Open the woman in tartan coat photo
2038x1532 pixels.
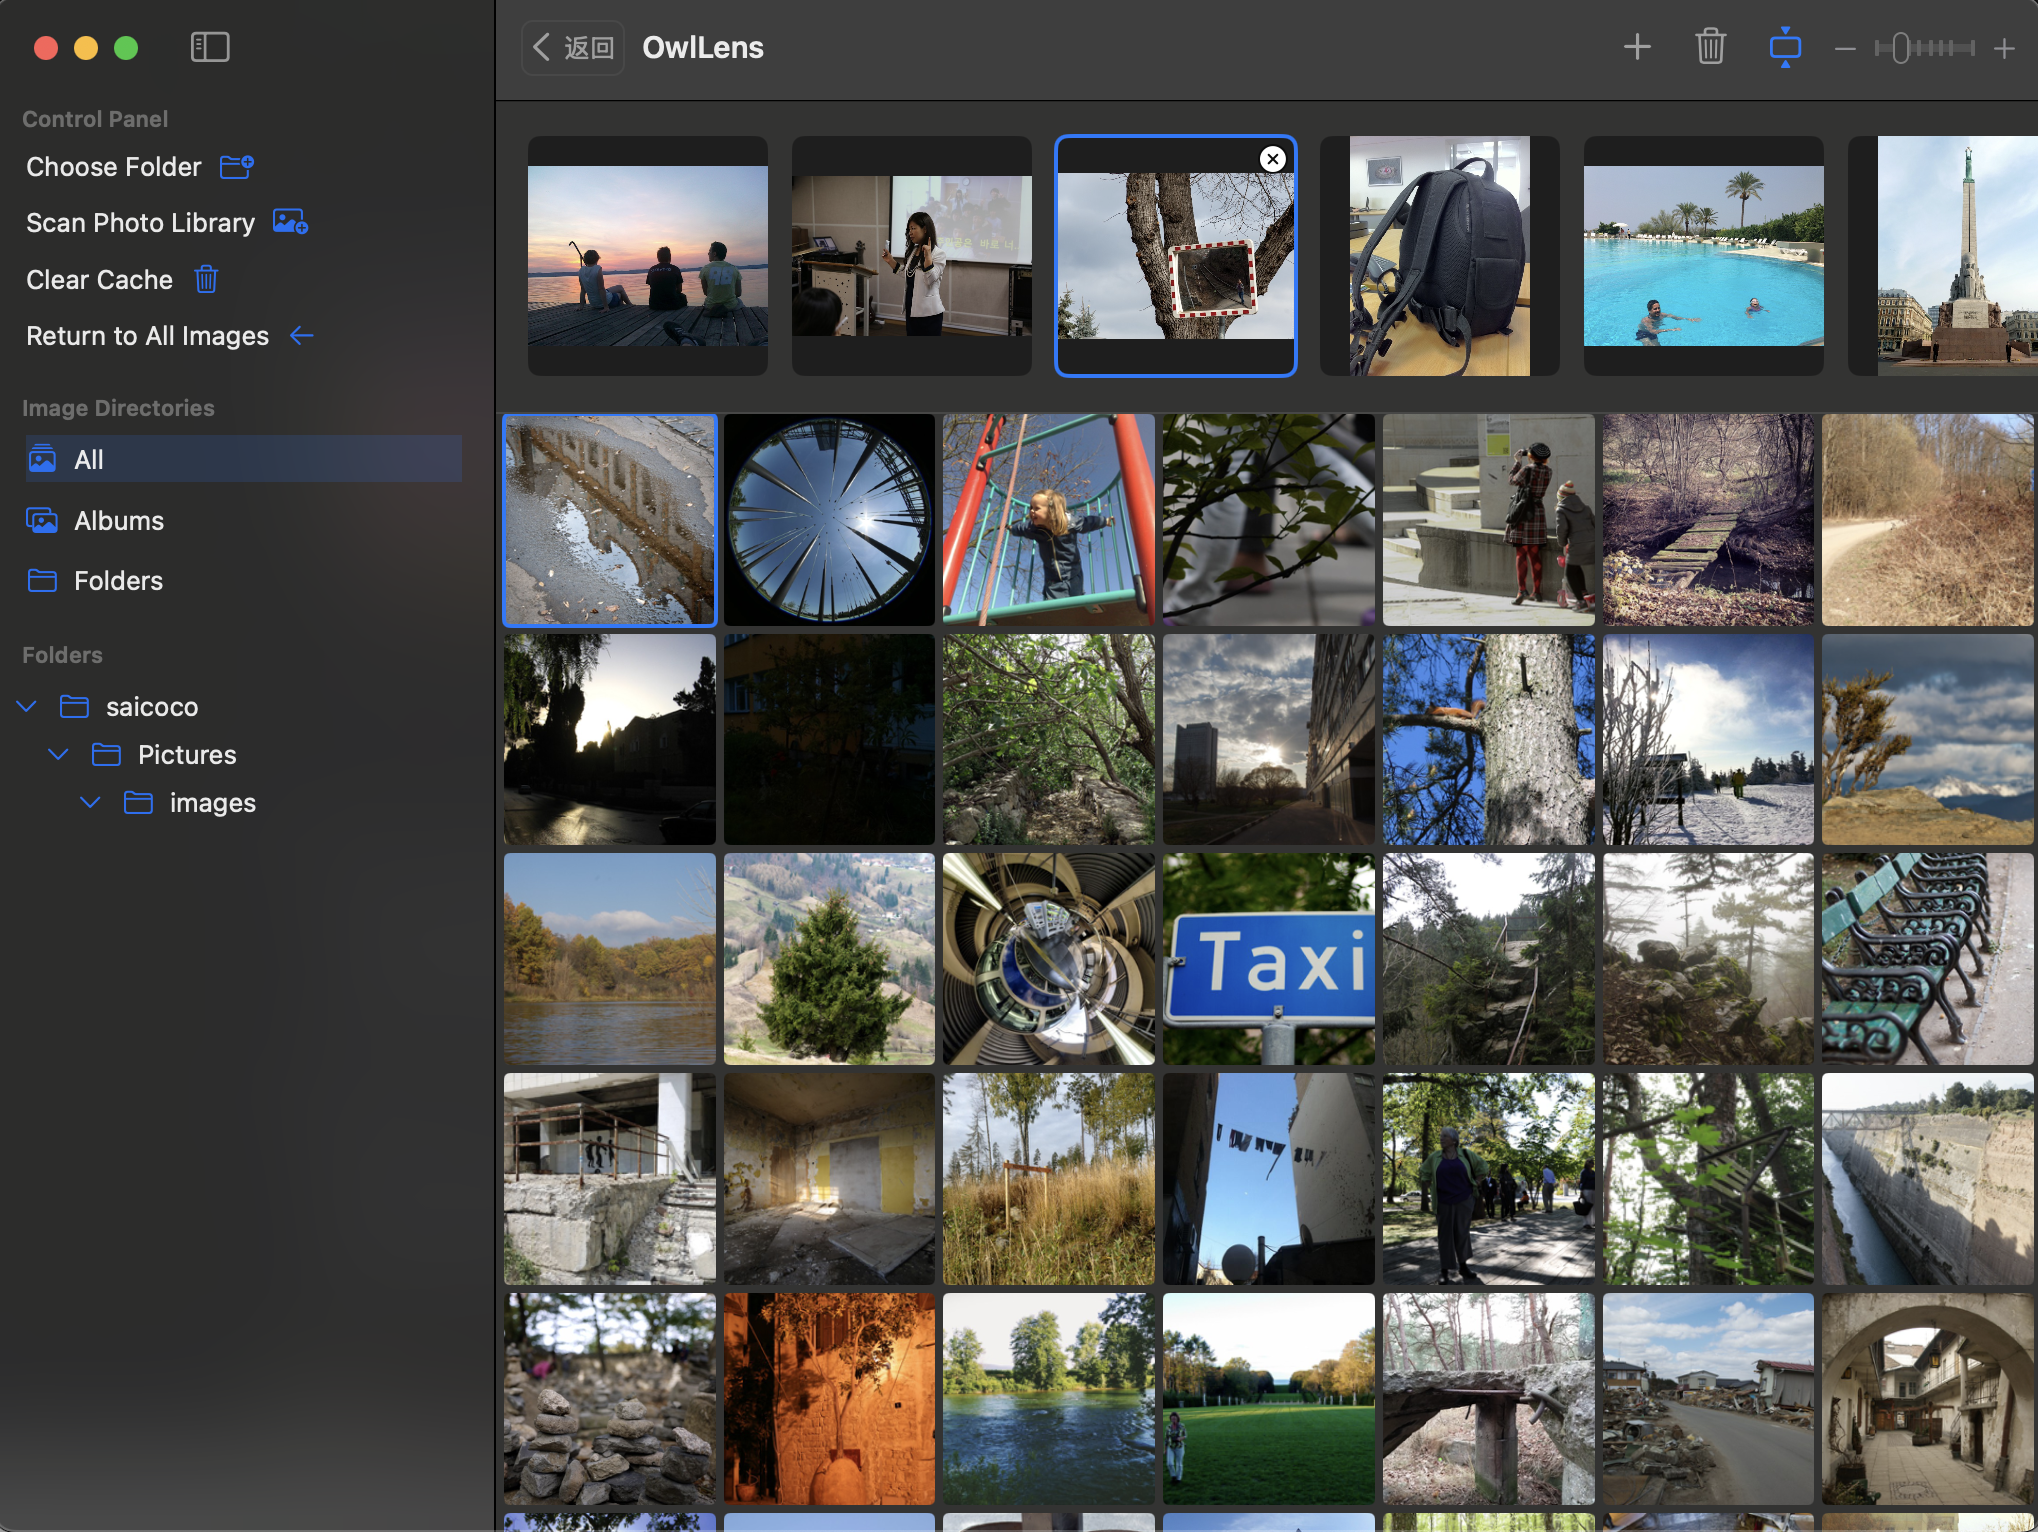[1489, 520]
